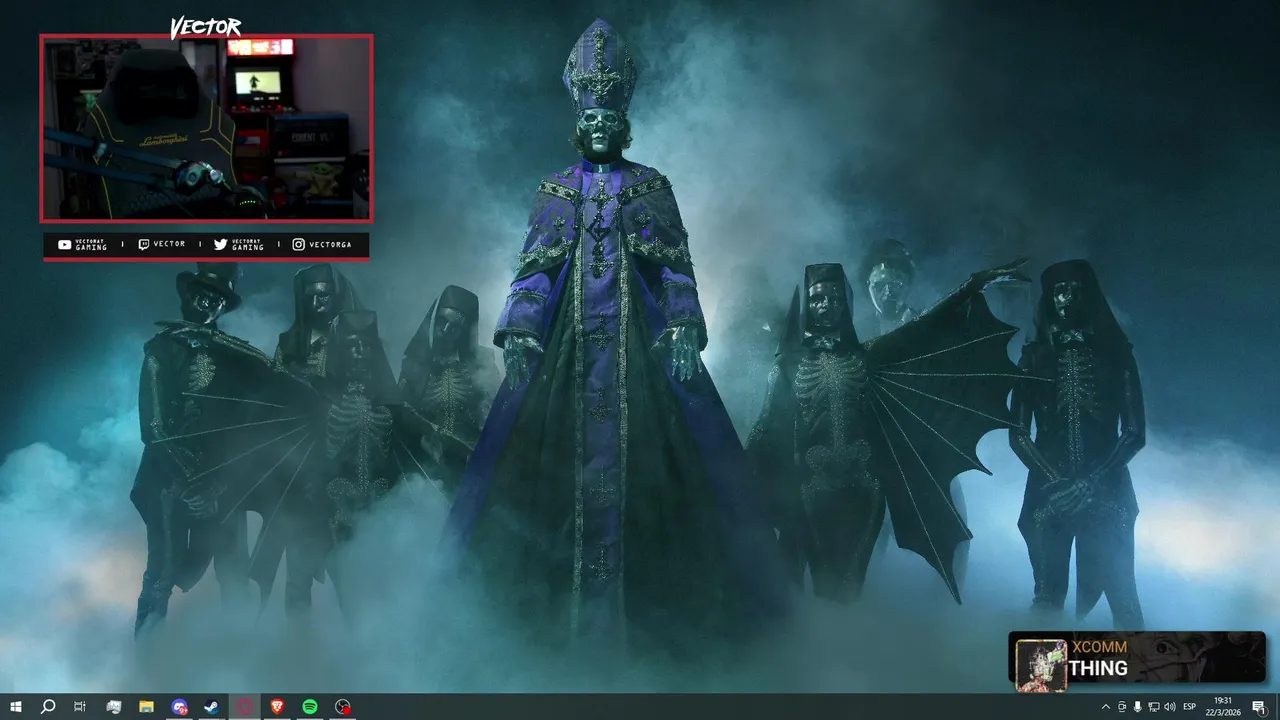1280x720 pixels.
Task: Open the recording app with red dot
Action: [x=343, y=707]
